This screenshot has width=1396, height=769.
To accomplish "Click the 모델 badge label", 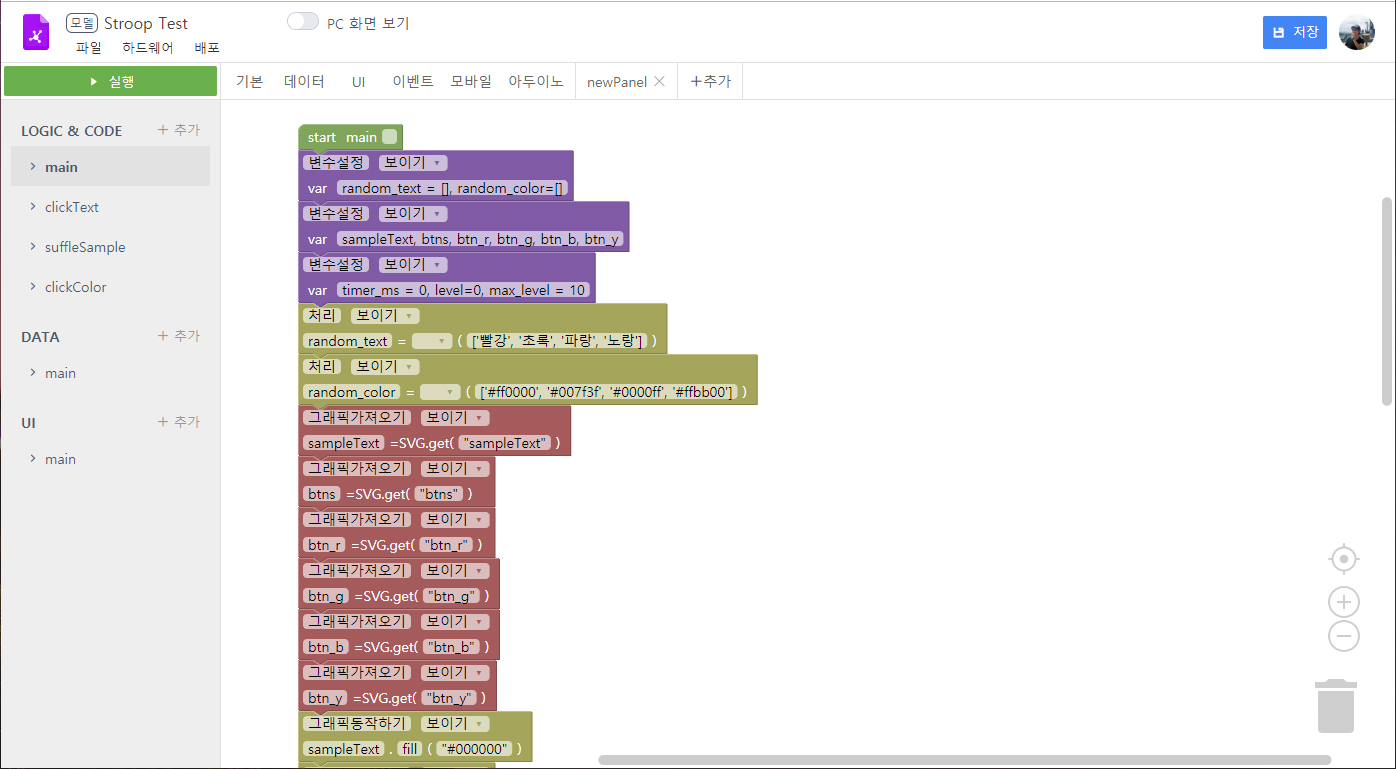I will pos(81,23).
